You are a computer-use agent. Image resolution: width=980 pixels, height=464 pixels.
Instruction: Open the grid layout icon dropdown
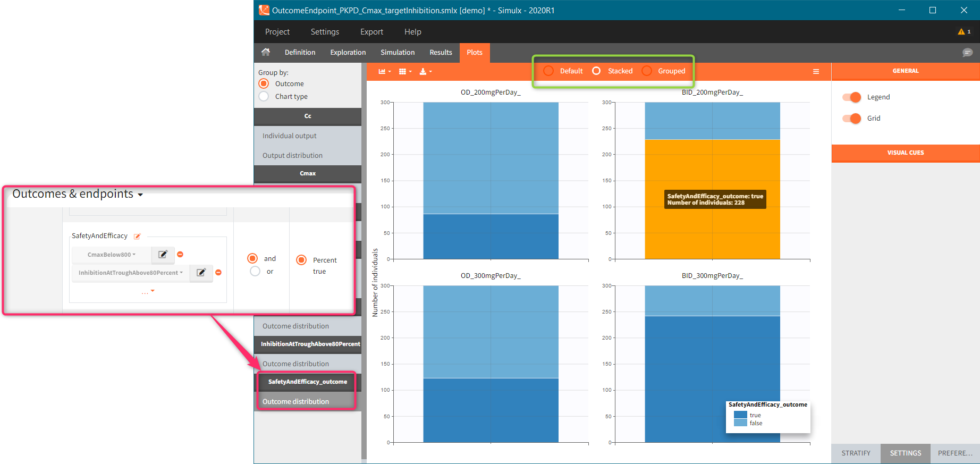tap(405, 72)
